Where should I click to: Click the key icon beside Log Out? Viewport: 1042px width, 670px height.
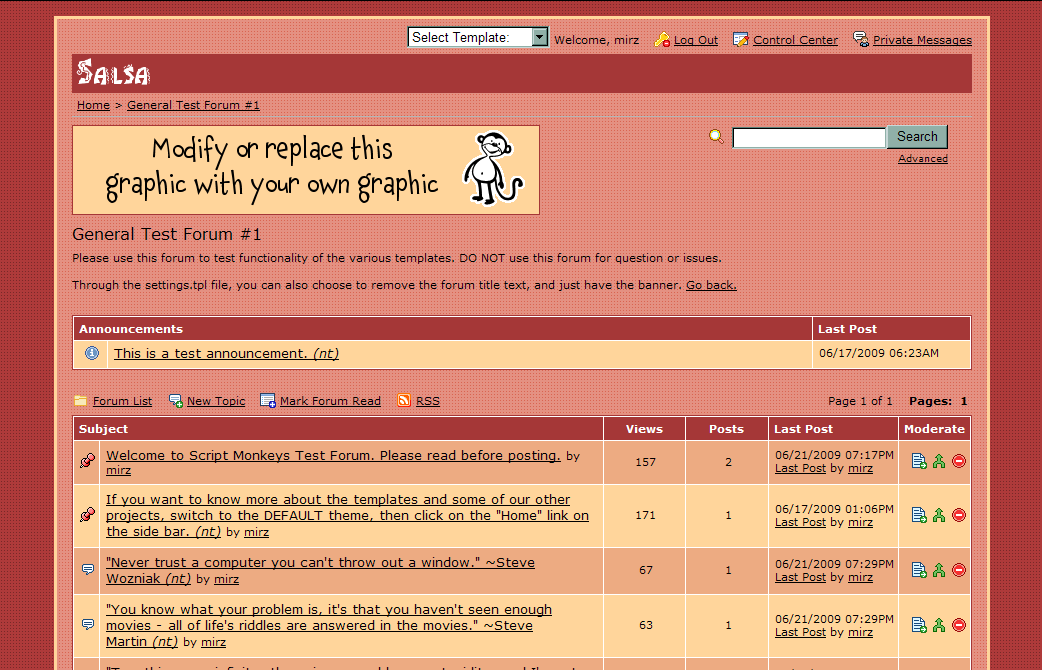coord(662,40)
